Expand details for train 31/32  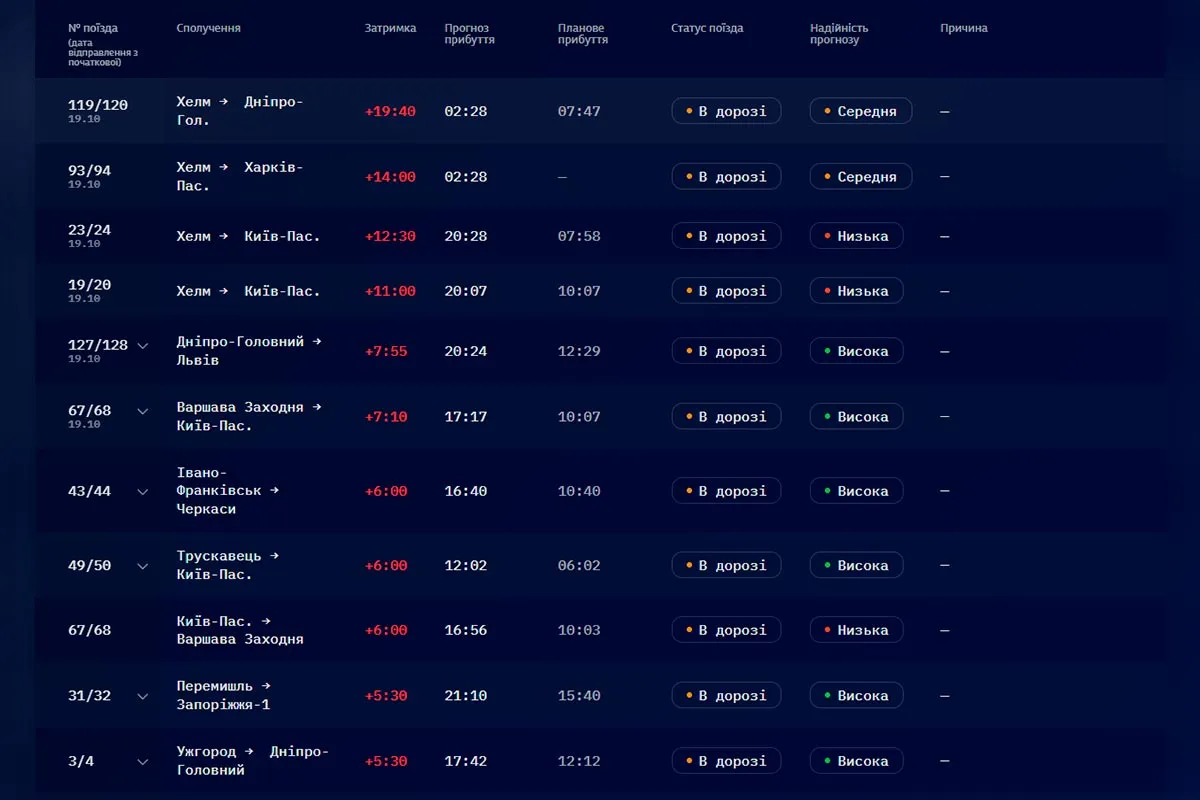coord(143,696)
